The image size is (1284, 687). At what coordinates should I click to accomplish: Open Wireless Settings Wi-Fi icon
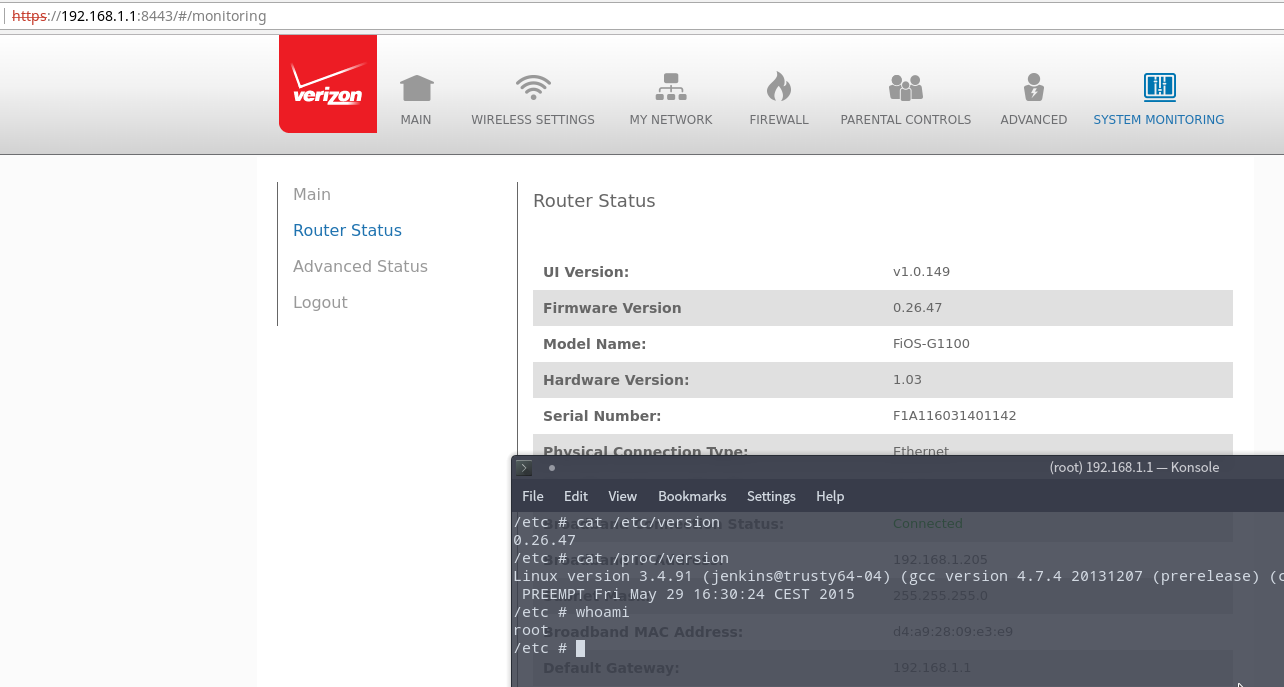click(533, 88)
